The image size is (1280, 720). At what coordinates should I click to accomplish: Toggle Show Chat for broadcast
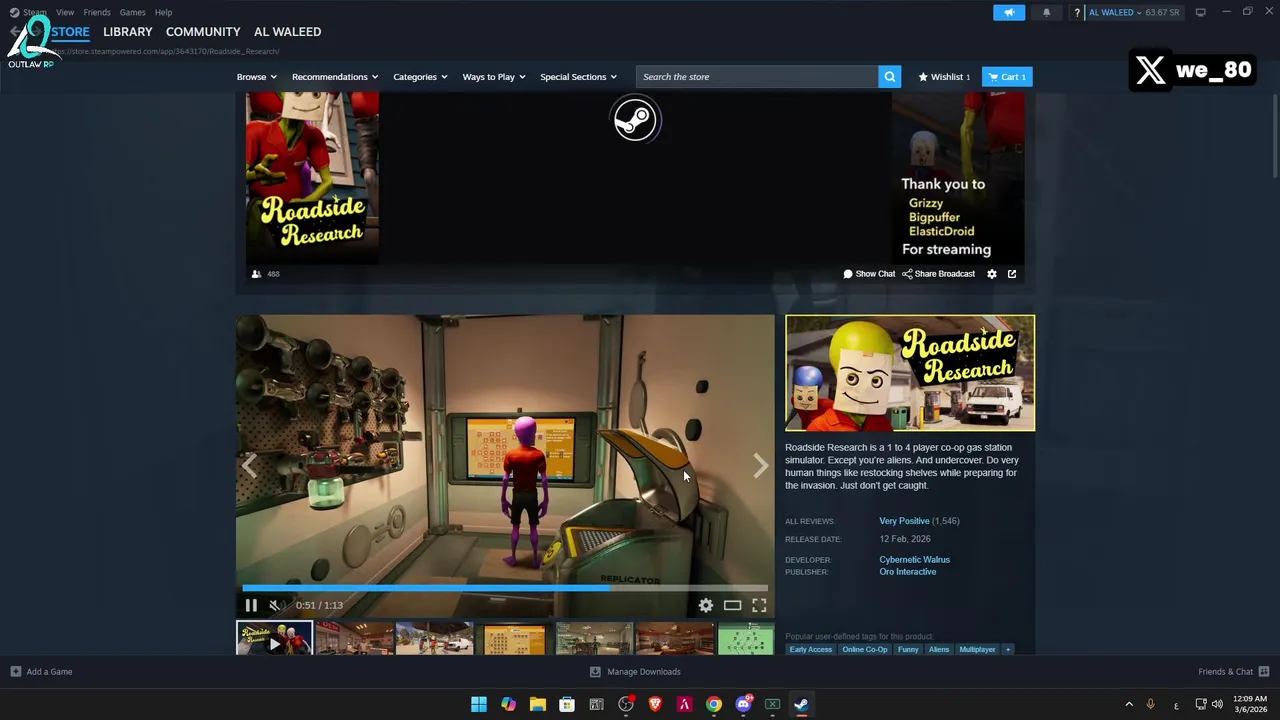pyautogui.click(x=869, y=274)
